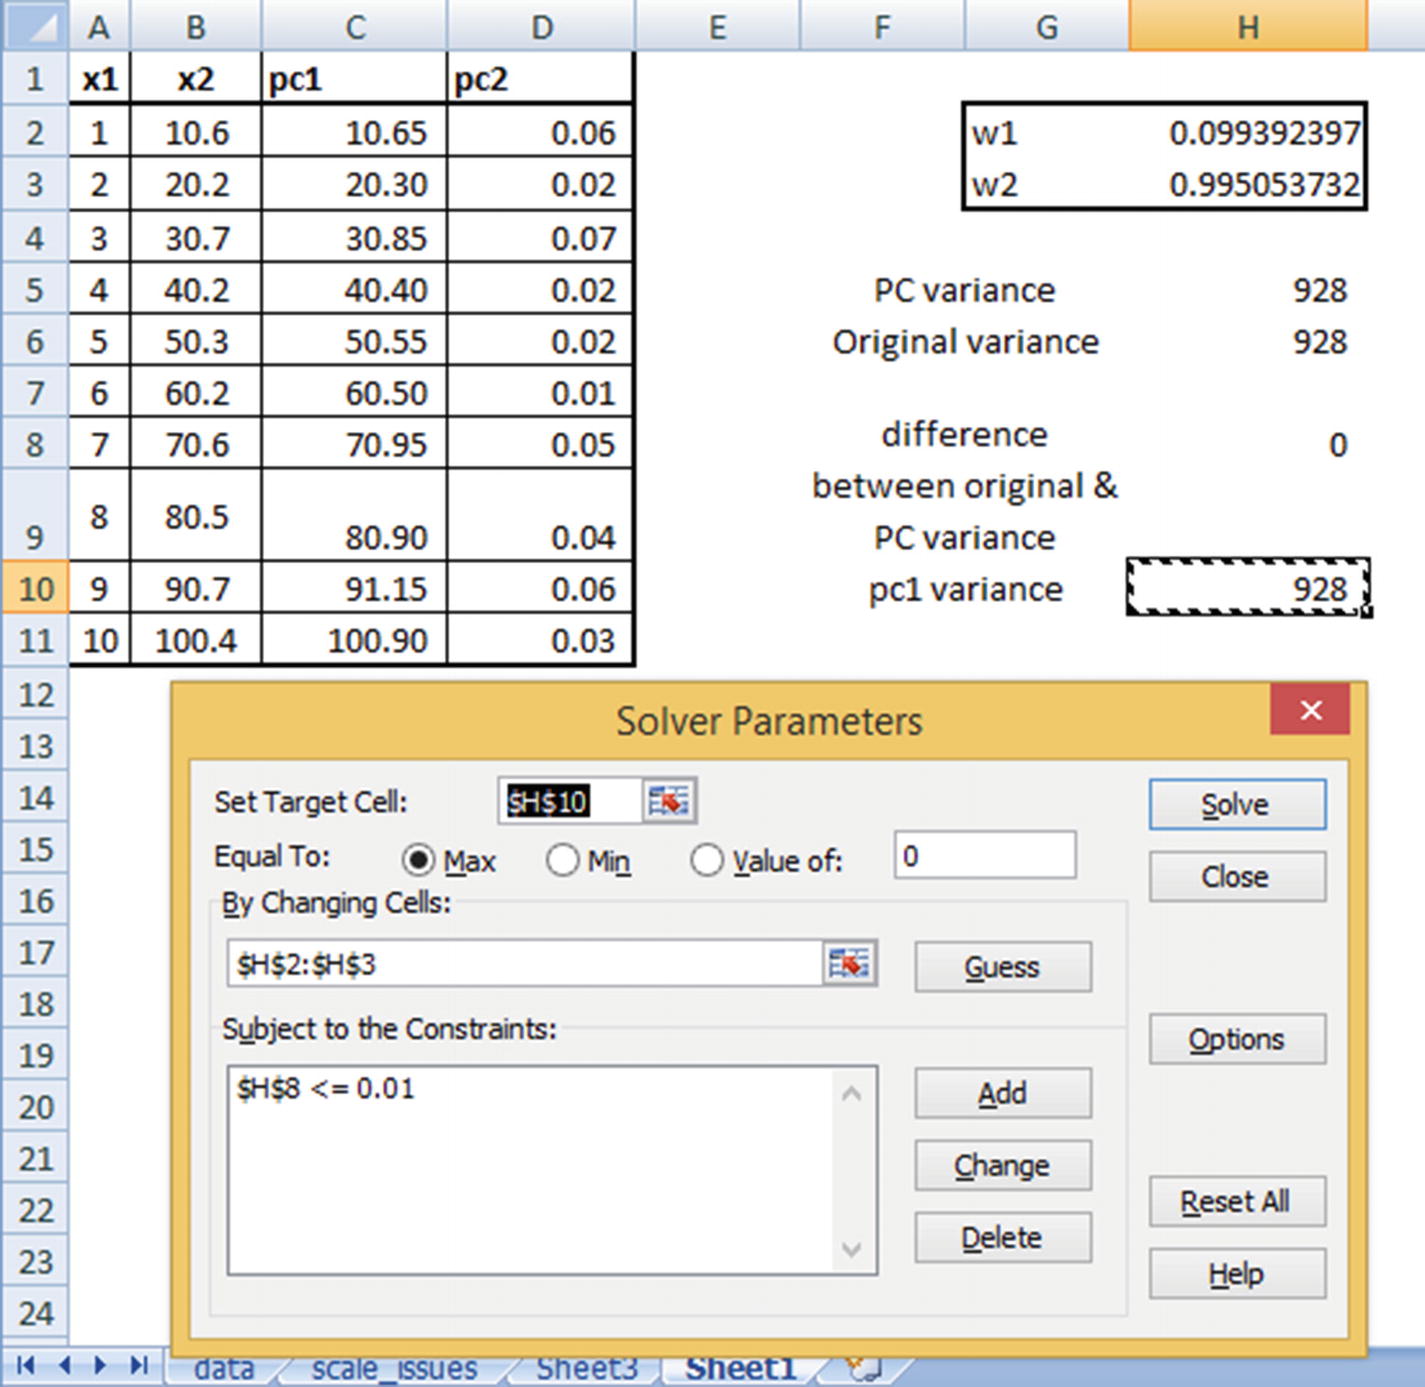Select row 5 header
Viewport: 1425px width, 1387px height.
tap(34, 290)
